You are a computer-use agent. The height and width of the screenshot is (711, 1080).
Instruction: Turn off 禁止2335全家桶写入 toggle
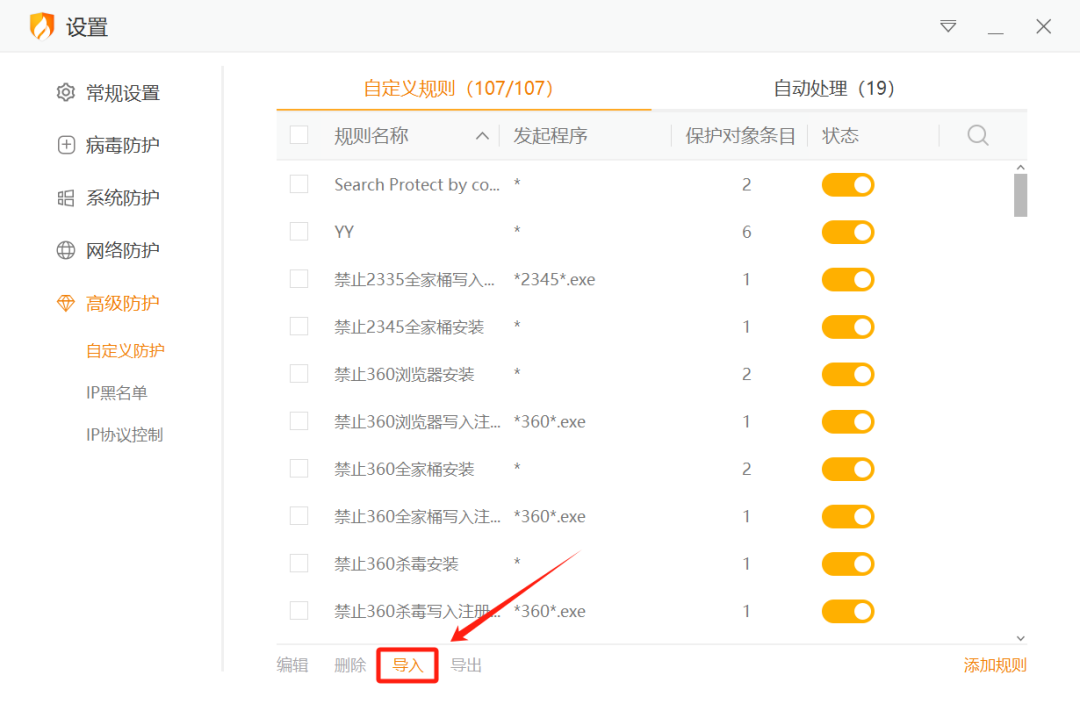coord(848,280)
